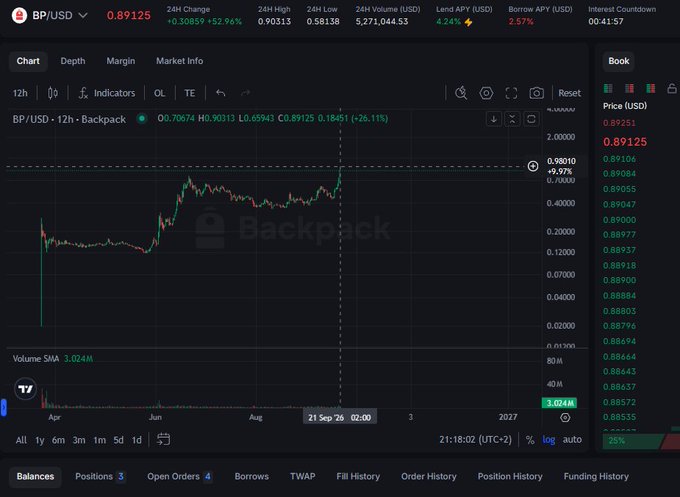Redo the chart action
Viewport: 680px width, 497px height.
pos(245,93)
